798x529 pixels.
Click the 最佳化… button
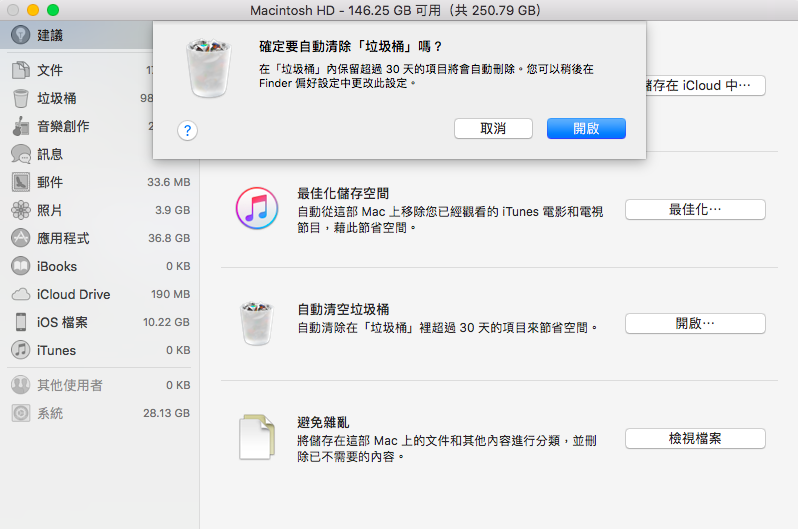[695, 209]
